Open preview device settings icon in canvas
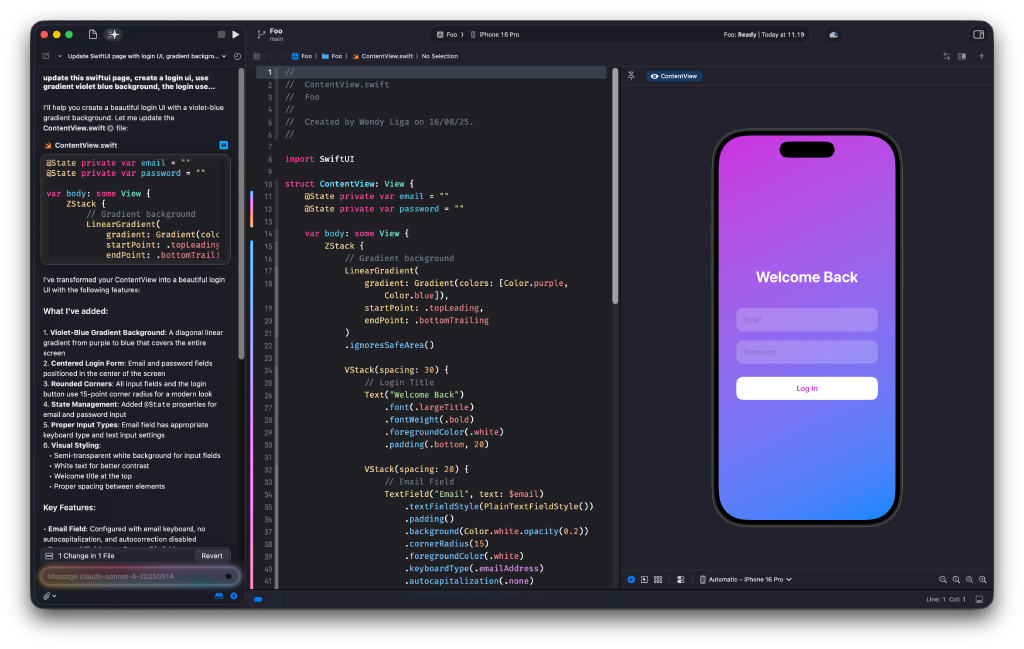Screen dimensions: 1024x649 tap(681, 579)
